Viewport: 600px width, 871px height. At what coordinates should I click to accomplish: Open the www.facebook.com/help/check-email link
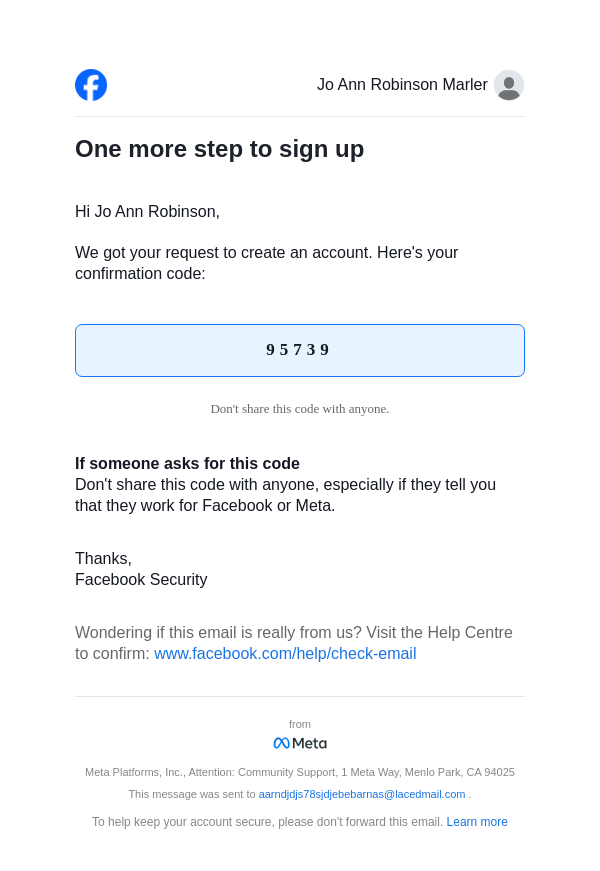[x=285, y=654]
